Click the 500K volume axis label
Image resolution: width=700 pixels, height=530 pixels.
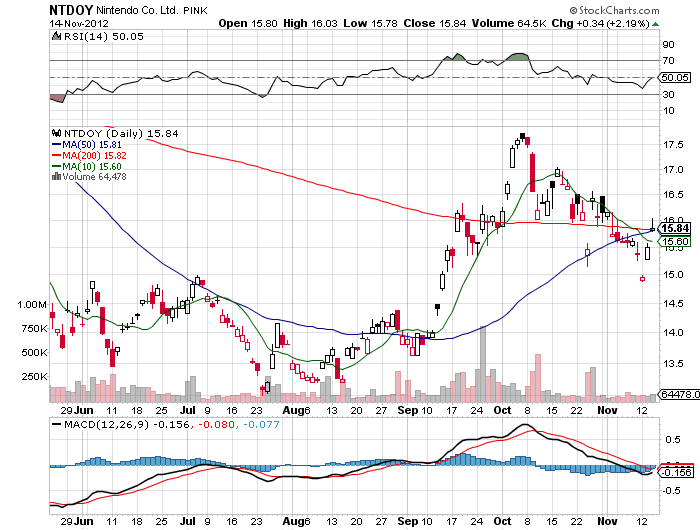(34, 353)
